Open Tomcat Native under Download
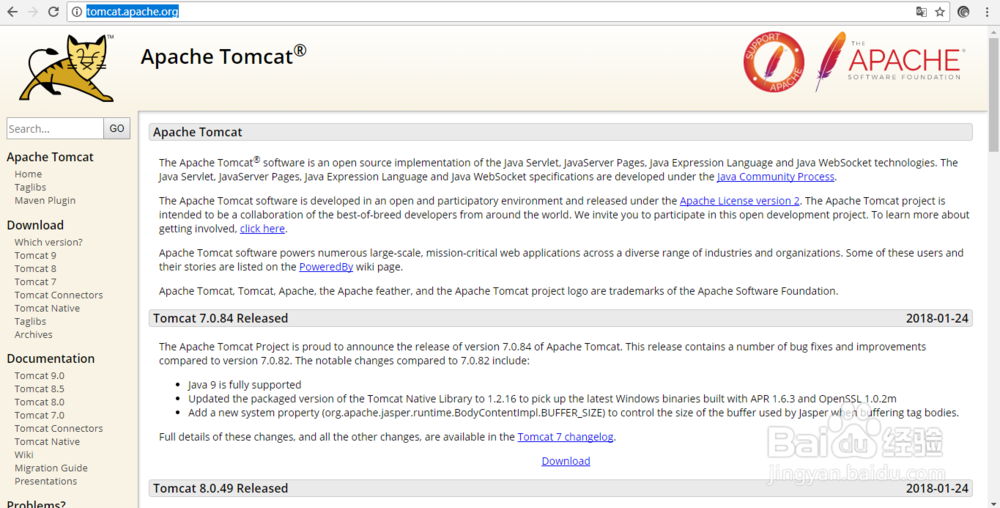Screen dimensions: 1000x508 (x=47, y=308)
